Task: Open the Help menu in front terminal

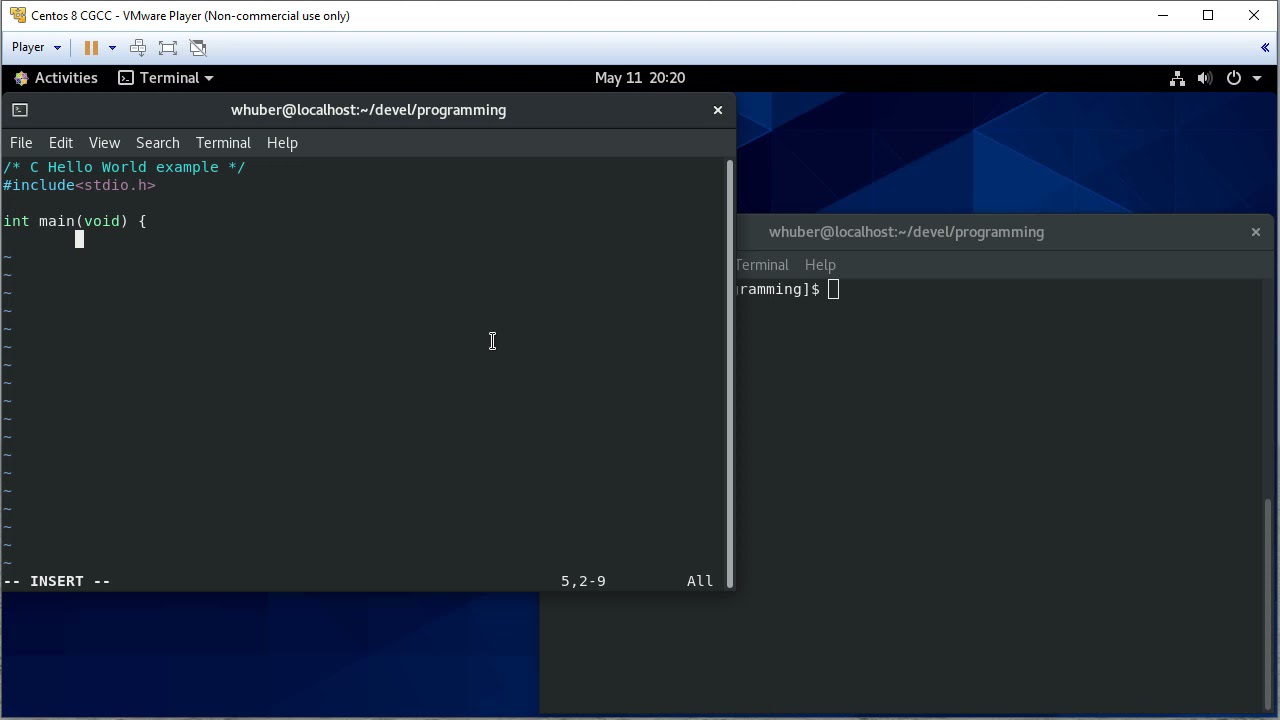Action: coord(282,143)
